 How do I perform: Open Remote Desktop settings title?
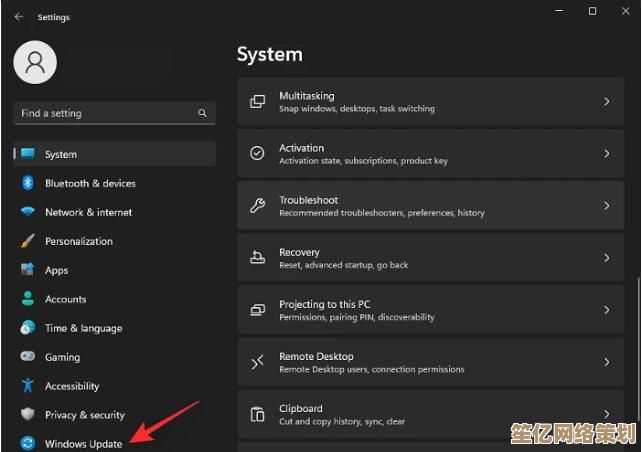[x=316, y=356]
